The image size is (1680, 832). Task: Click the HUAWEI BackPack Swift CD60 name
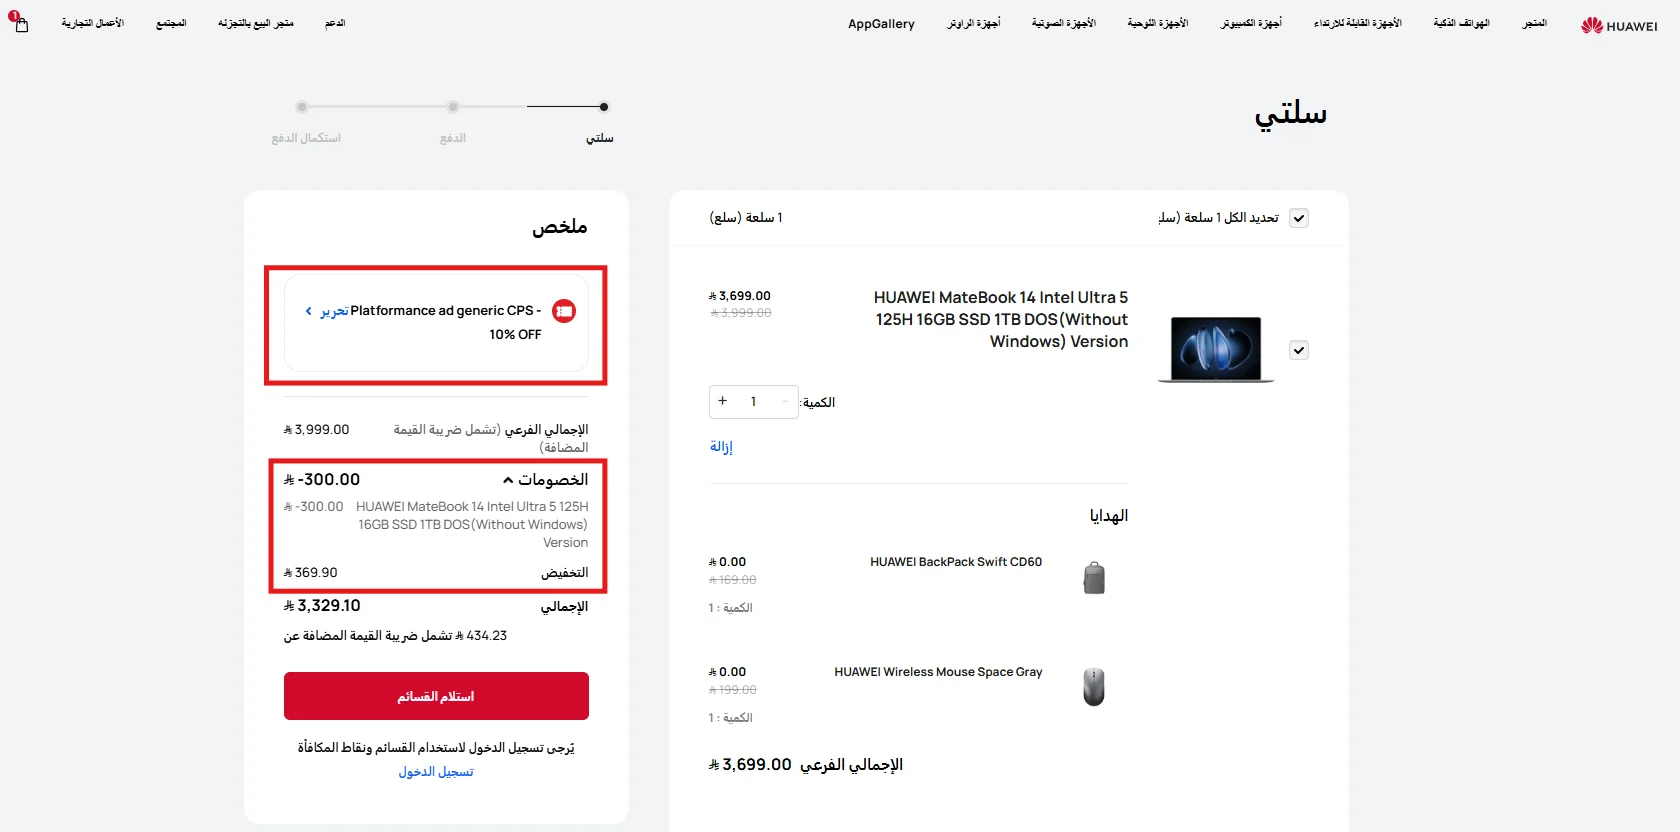coord(956,562)
